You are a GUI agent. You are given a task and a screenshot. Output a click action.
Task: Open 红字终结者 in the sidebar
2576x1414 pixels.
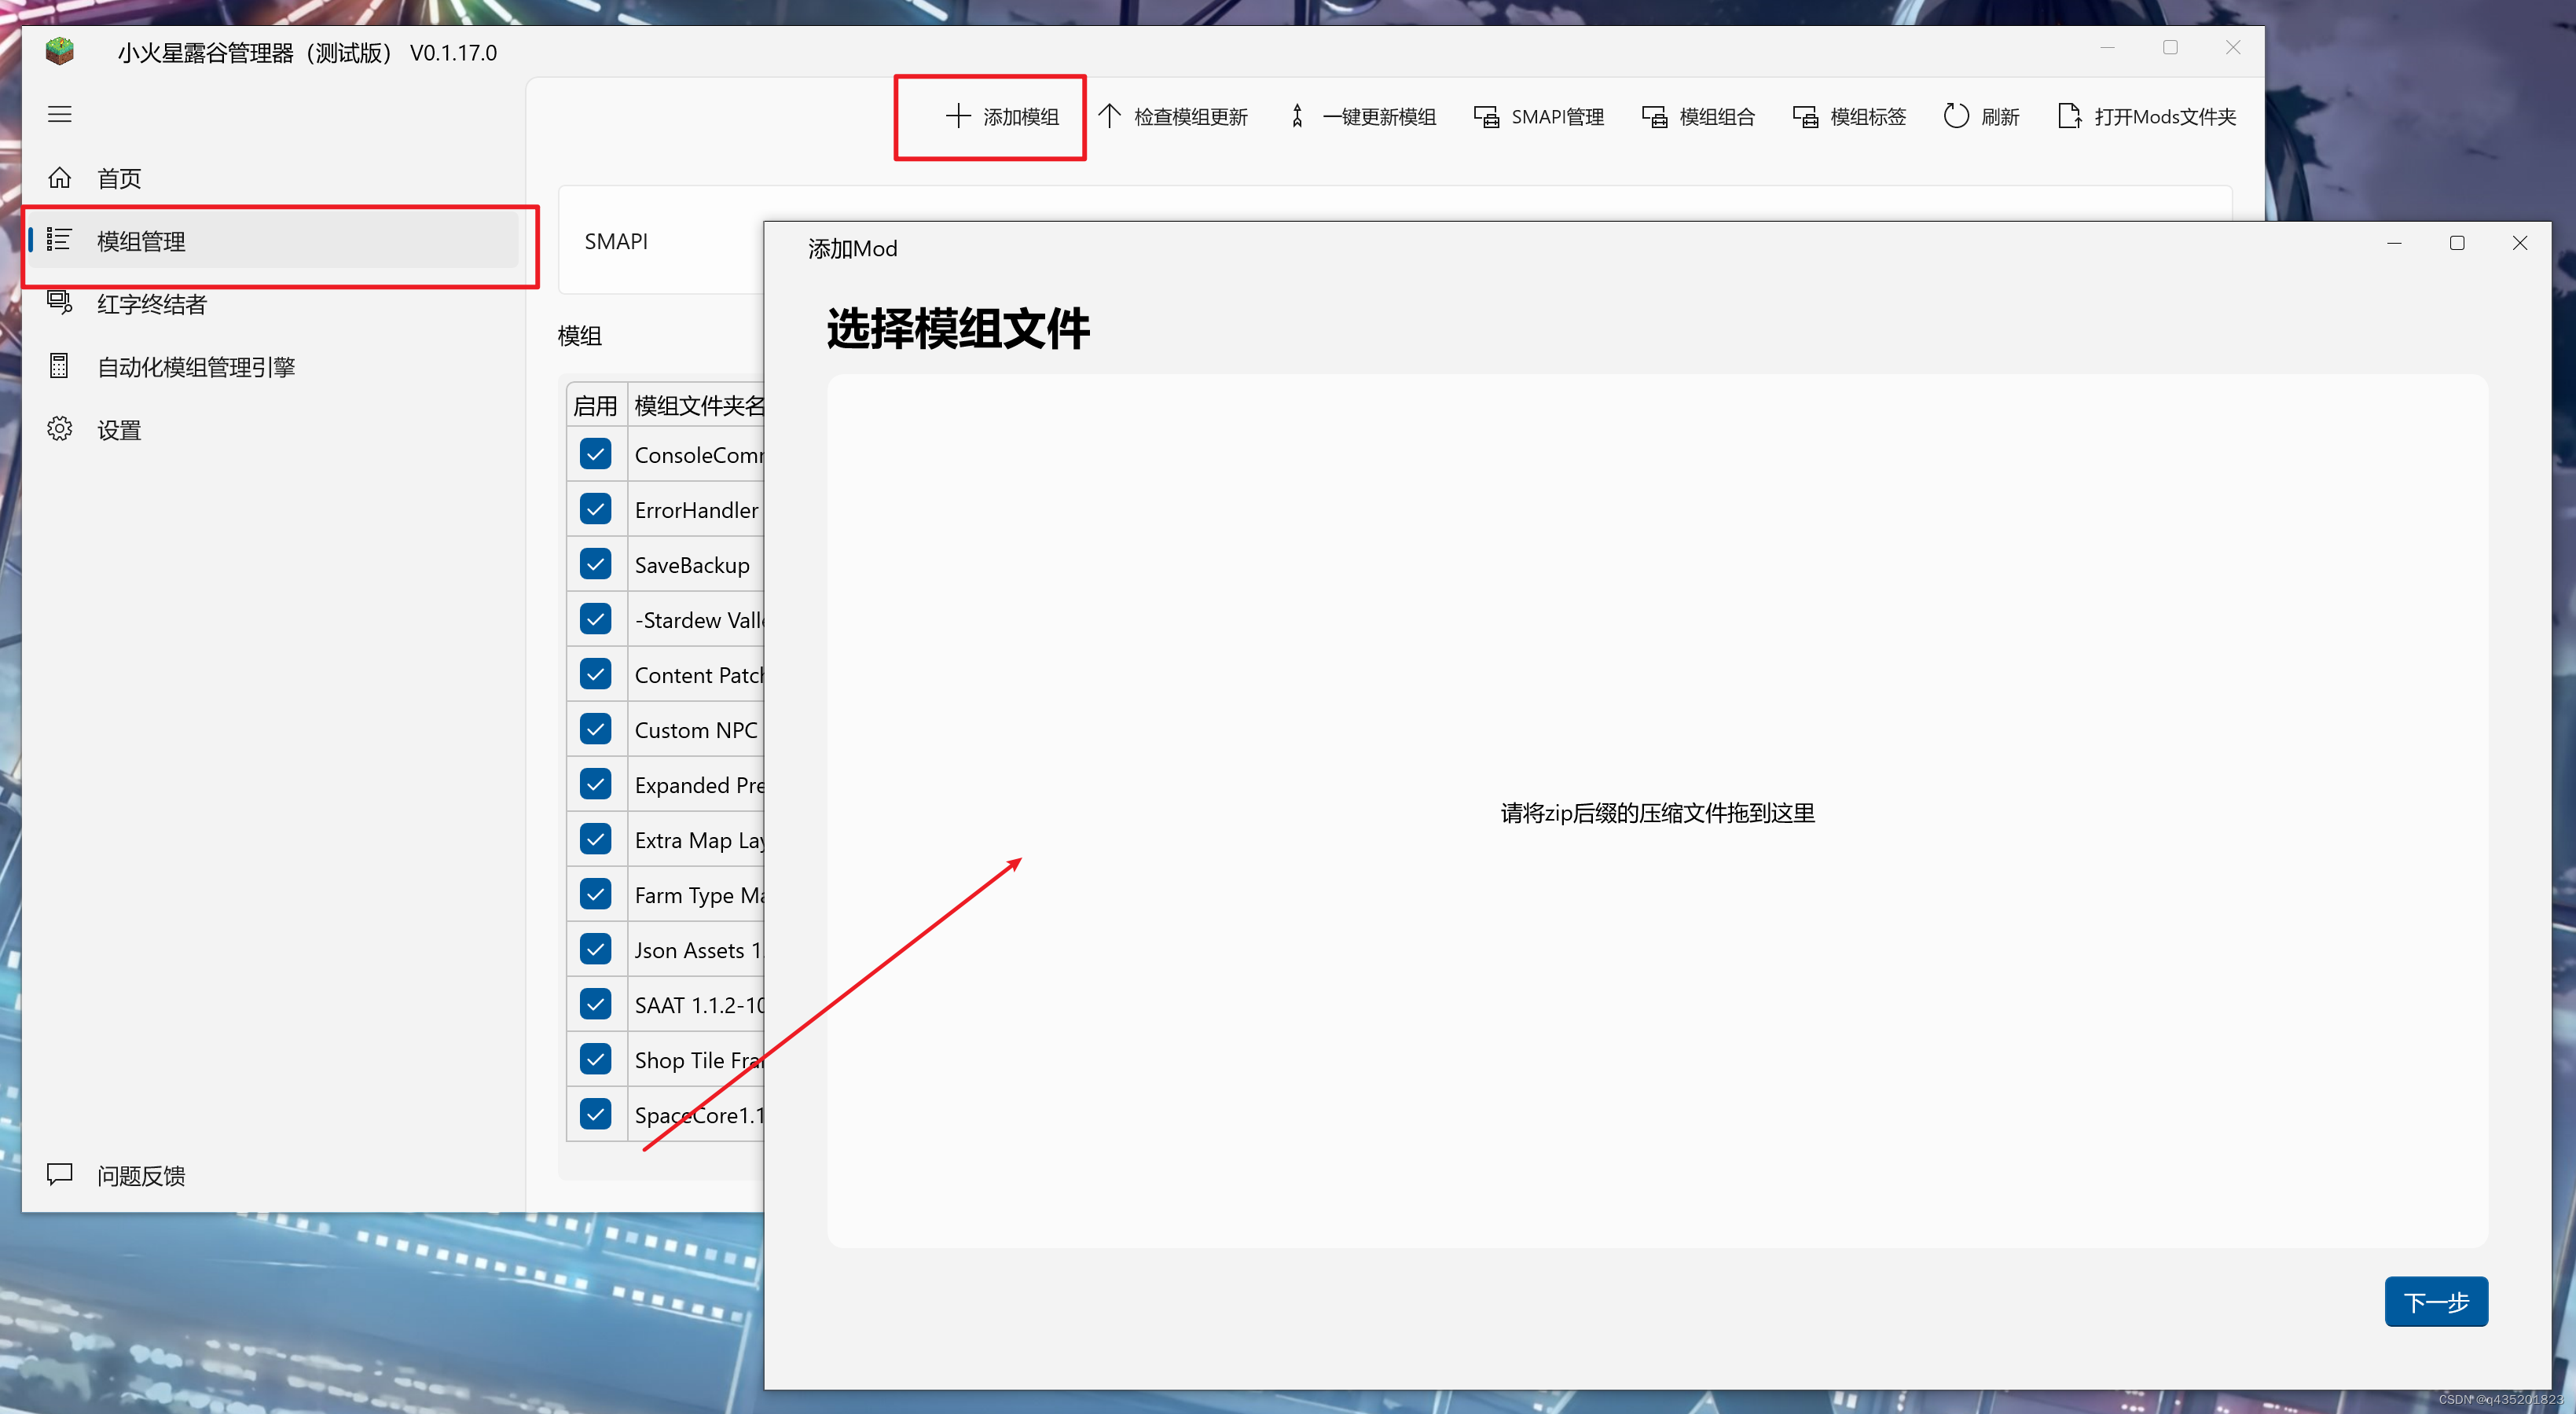(150, 304)
